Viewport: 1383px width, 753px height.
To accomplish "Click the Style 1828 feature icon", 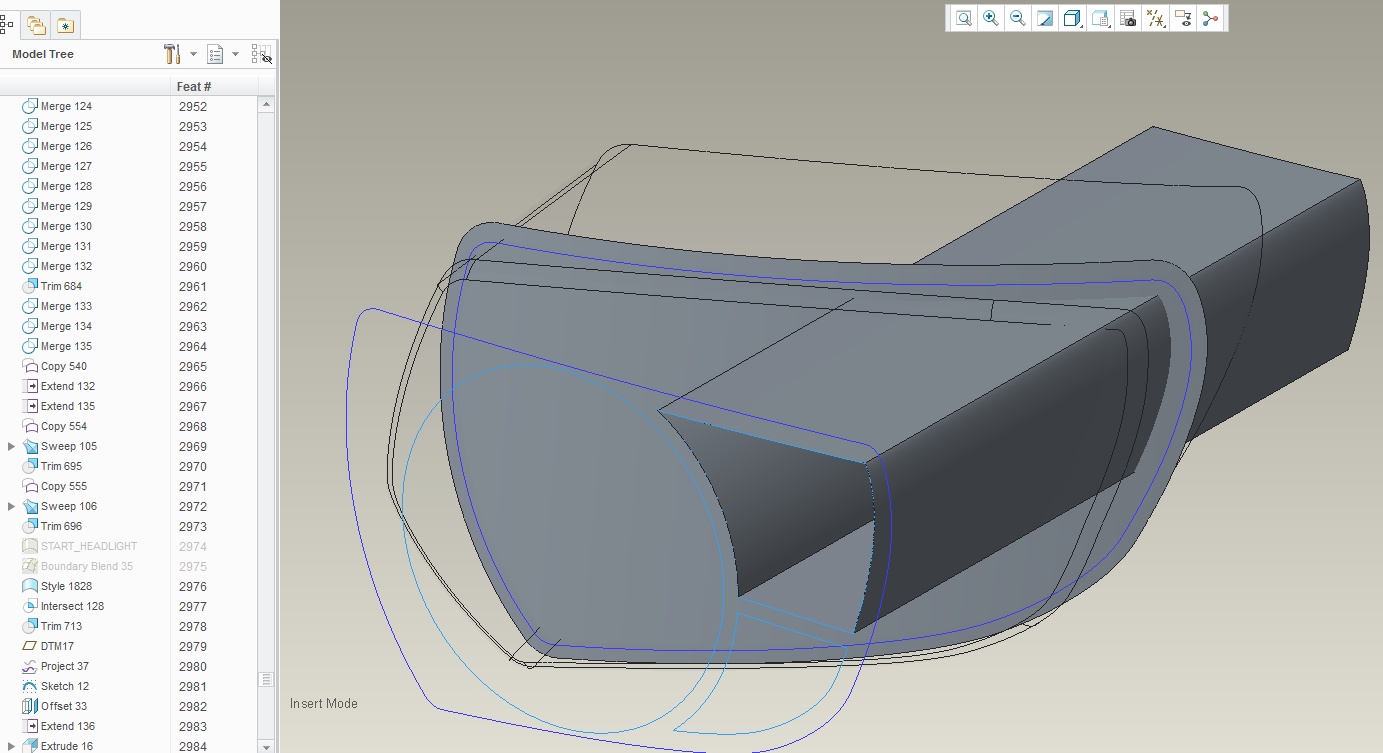I will click(30, 586).
